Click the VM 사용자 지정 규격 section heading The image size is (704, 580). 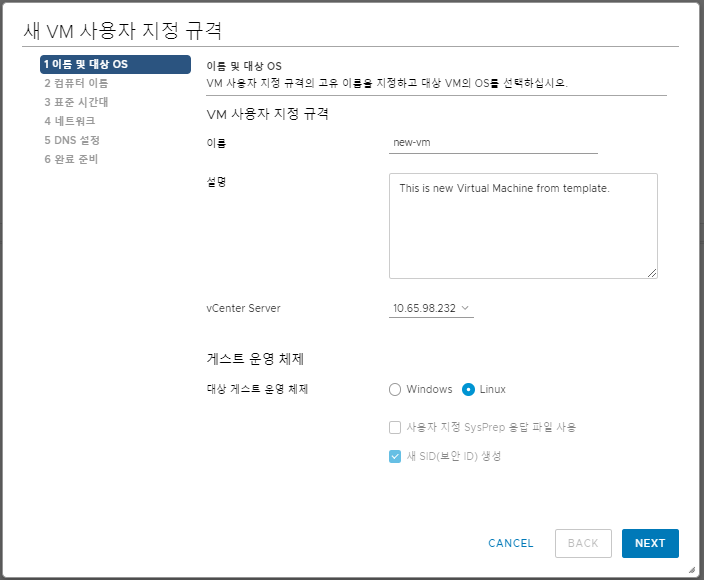[x=268, y=114]
